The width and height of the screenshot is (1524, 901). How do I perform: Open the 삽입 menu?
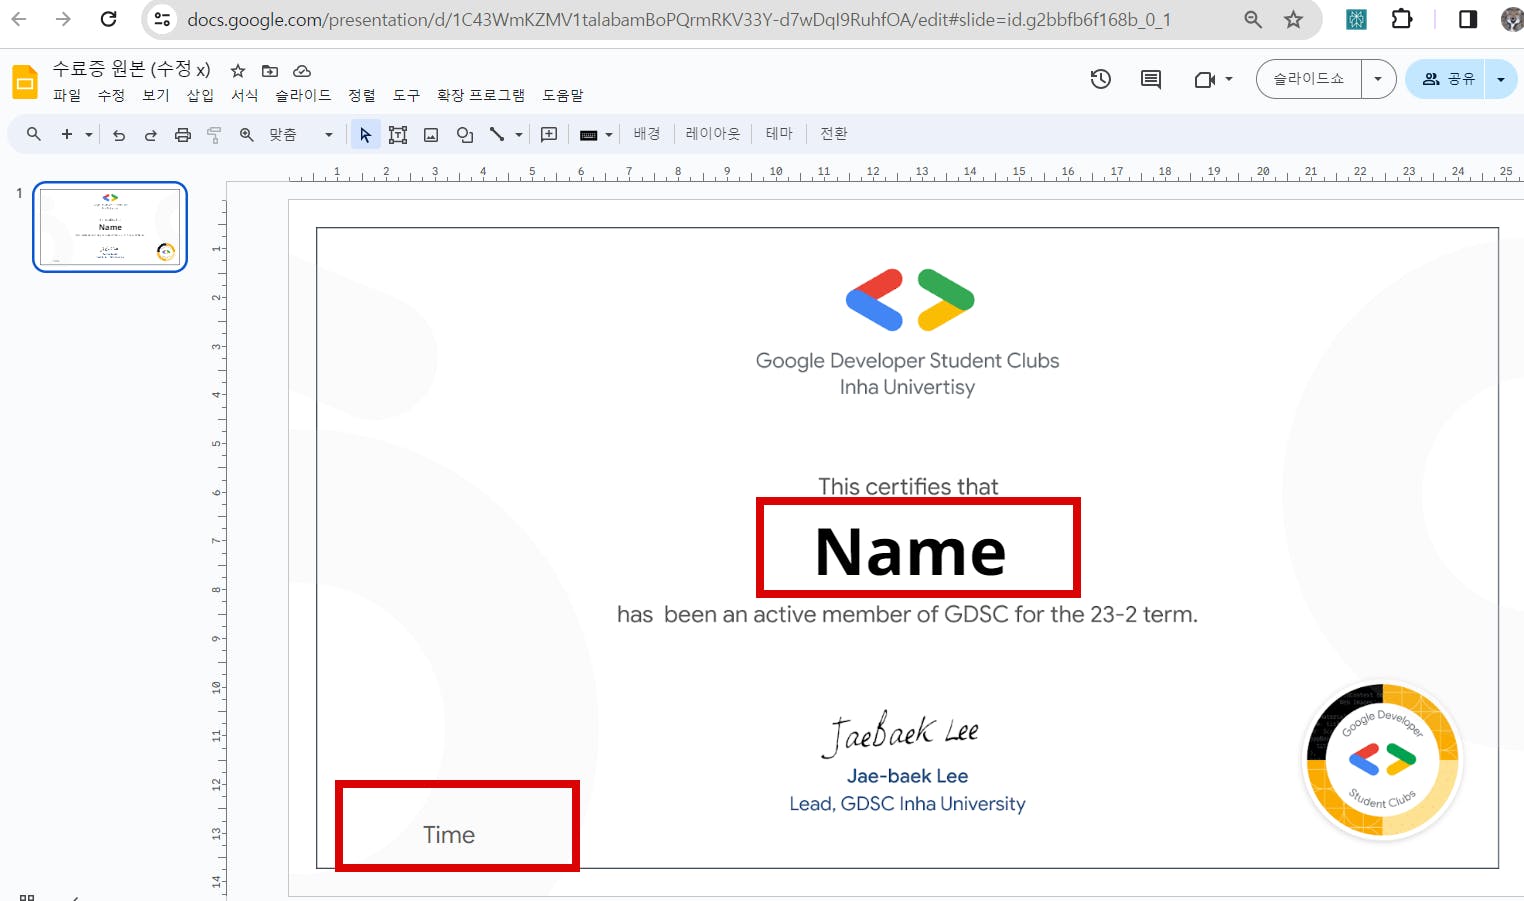coord(200,95)
